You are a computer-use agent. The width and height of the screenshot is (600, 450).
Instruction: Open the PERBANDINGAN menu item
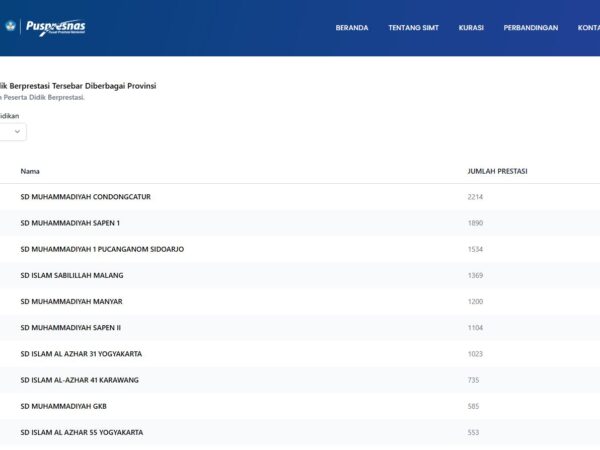pyautogui.click(x=530, y=28)
